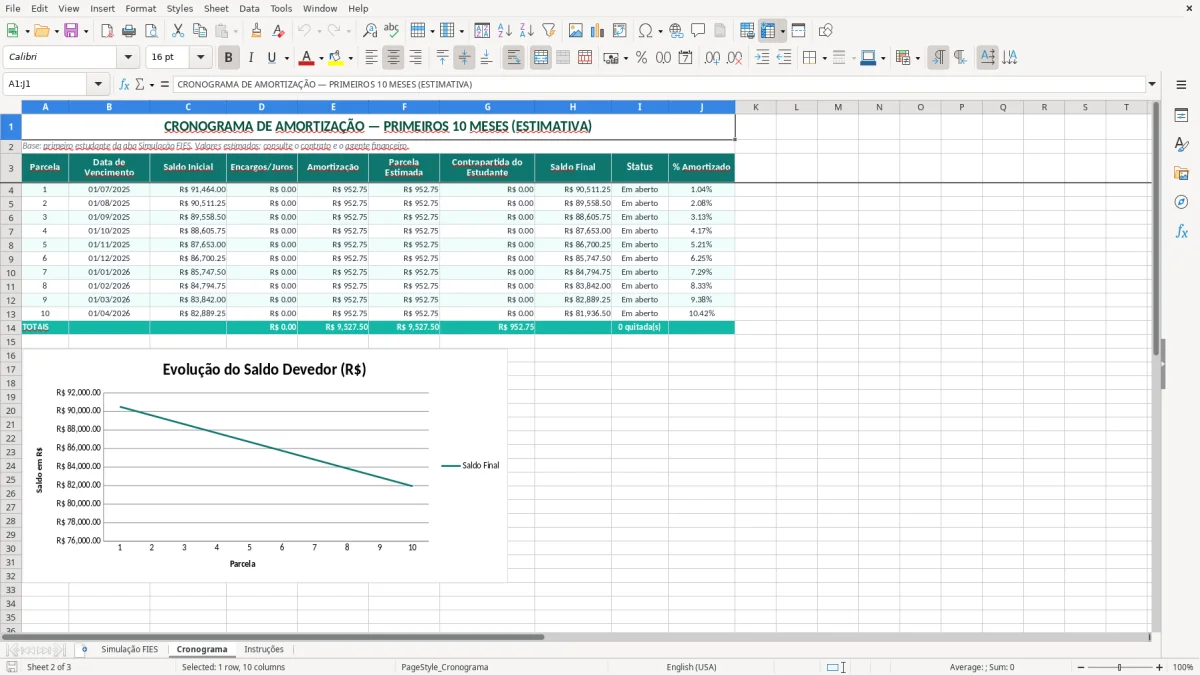
Task: Format cells as percent
Action: [x=641, y=58]
